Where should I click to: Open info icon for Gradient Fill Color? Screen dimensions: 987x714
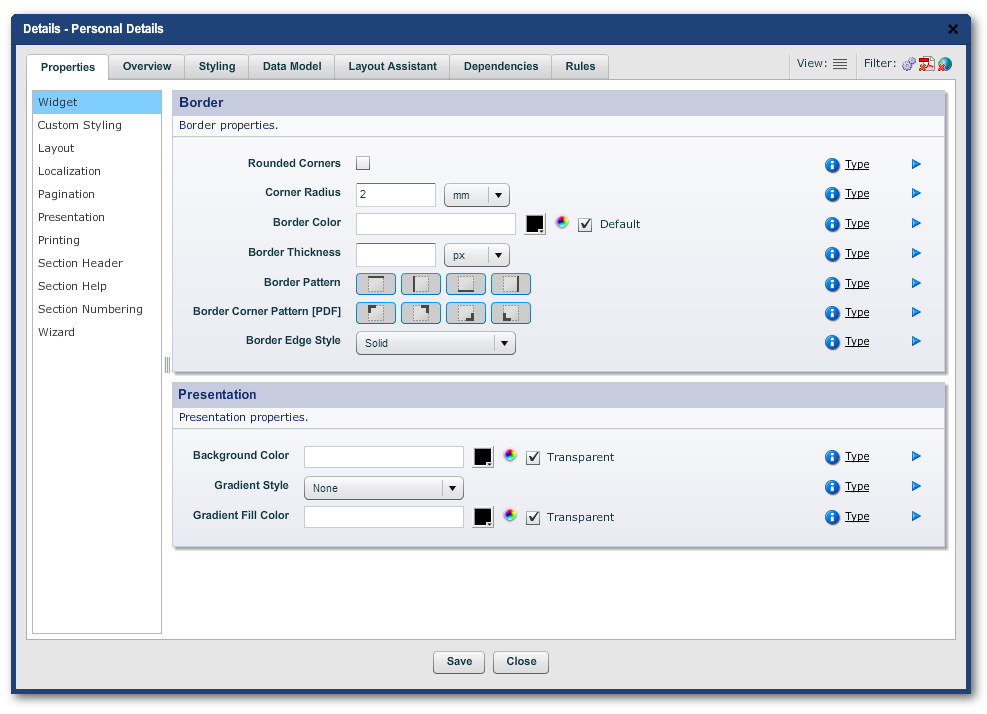coord(832,517)
